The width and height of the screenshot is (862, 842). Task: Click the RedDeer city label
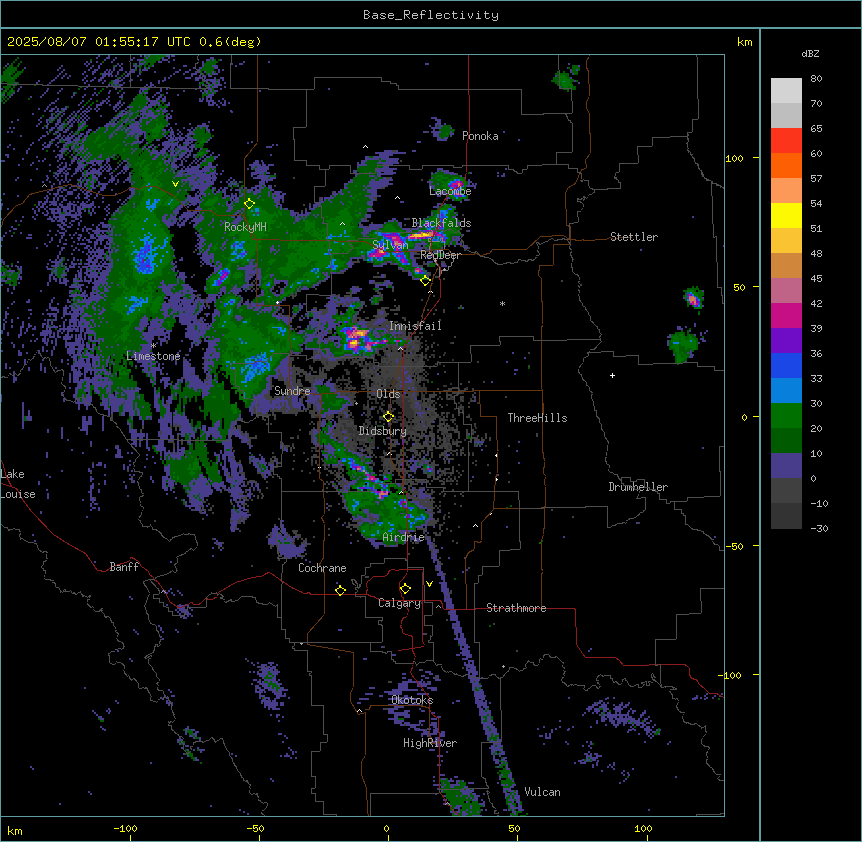[x=440, y=255]
